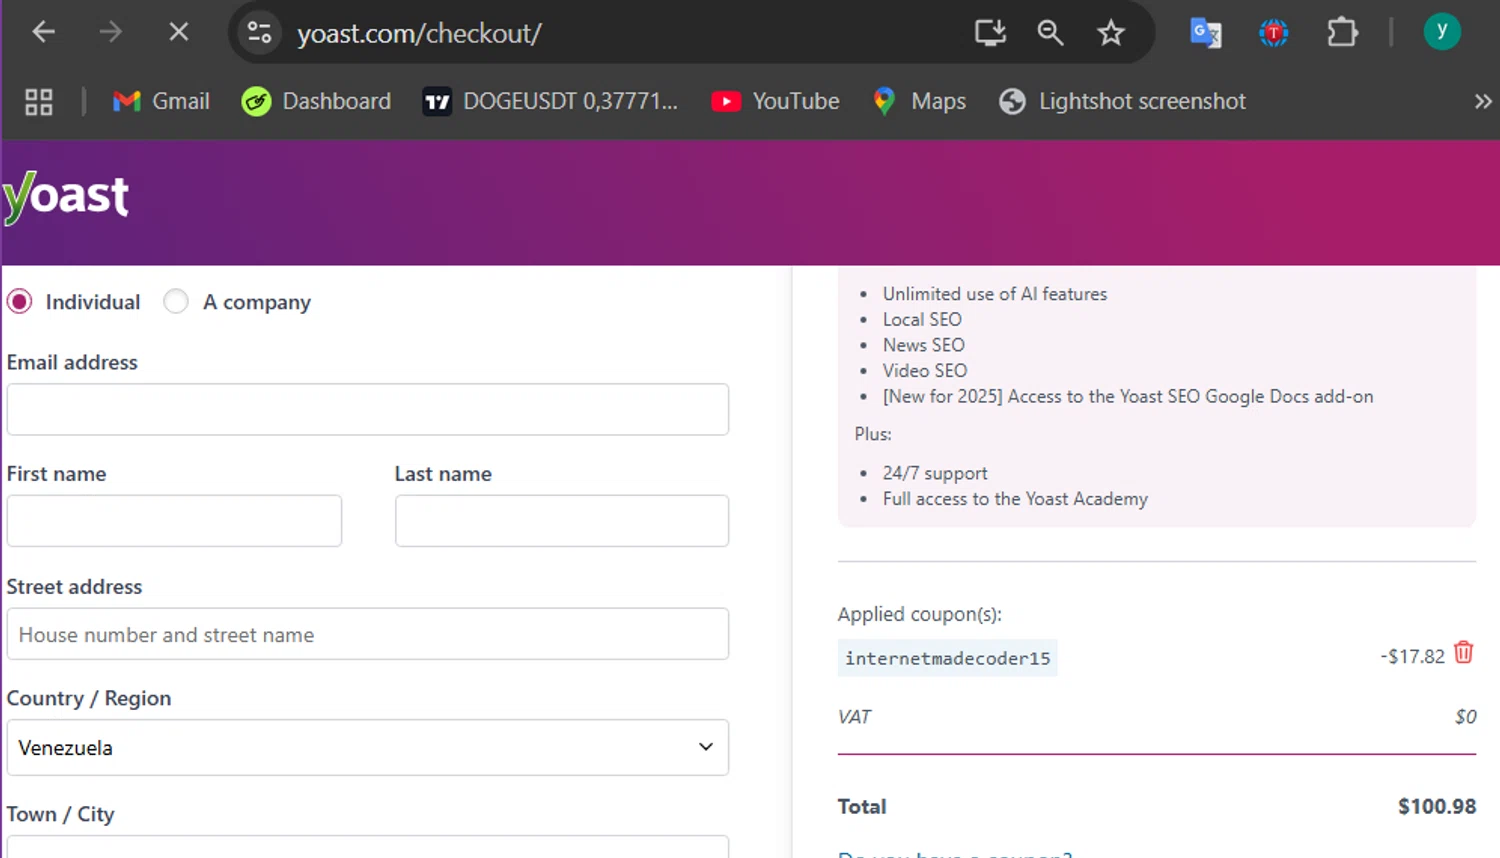Click the Yoast SEO Google Docs add-on item
Image resolution: width=1500 pixels, height=858 pixels.
pyautogui.click(x=1128, y=396)
